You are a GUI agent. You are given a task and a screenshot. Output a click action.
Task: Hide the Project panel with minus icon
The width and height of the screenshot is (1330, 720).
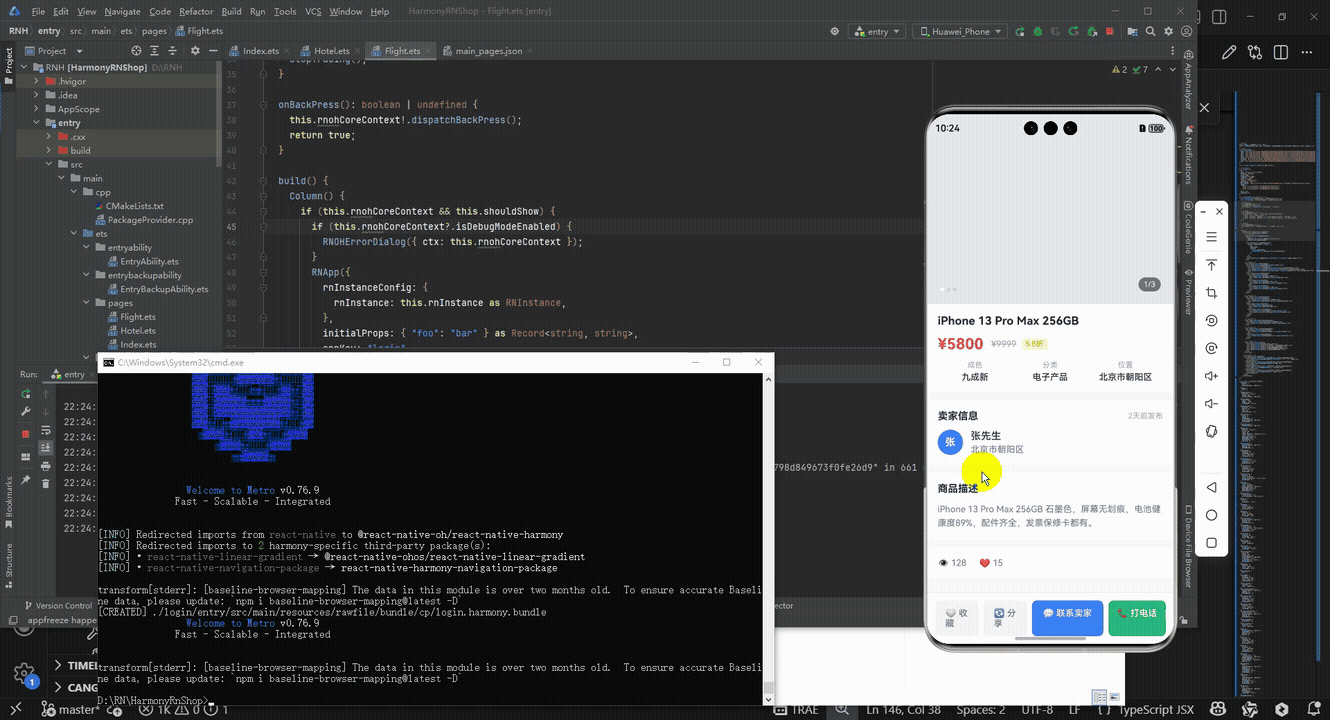pos(213,51)
